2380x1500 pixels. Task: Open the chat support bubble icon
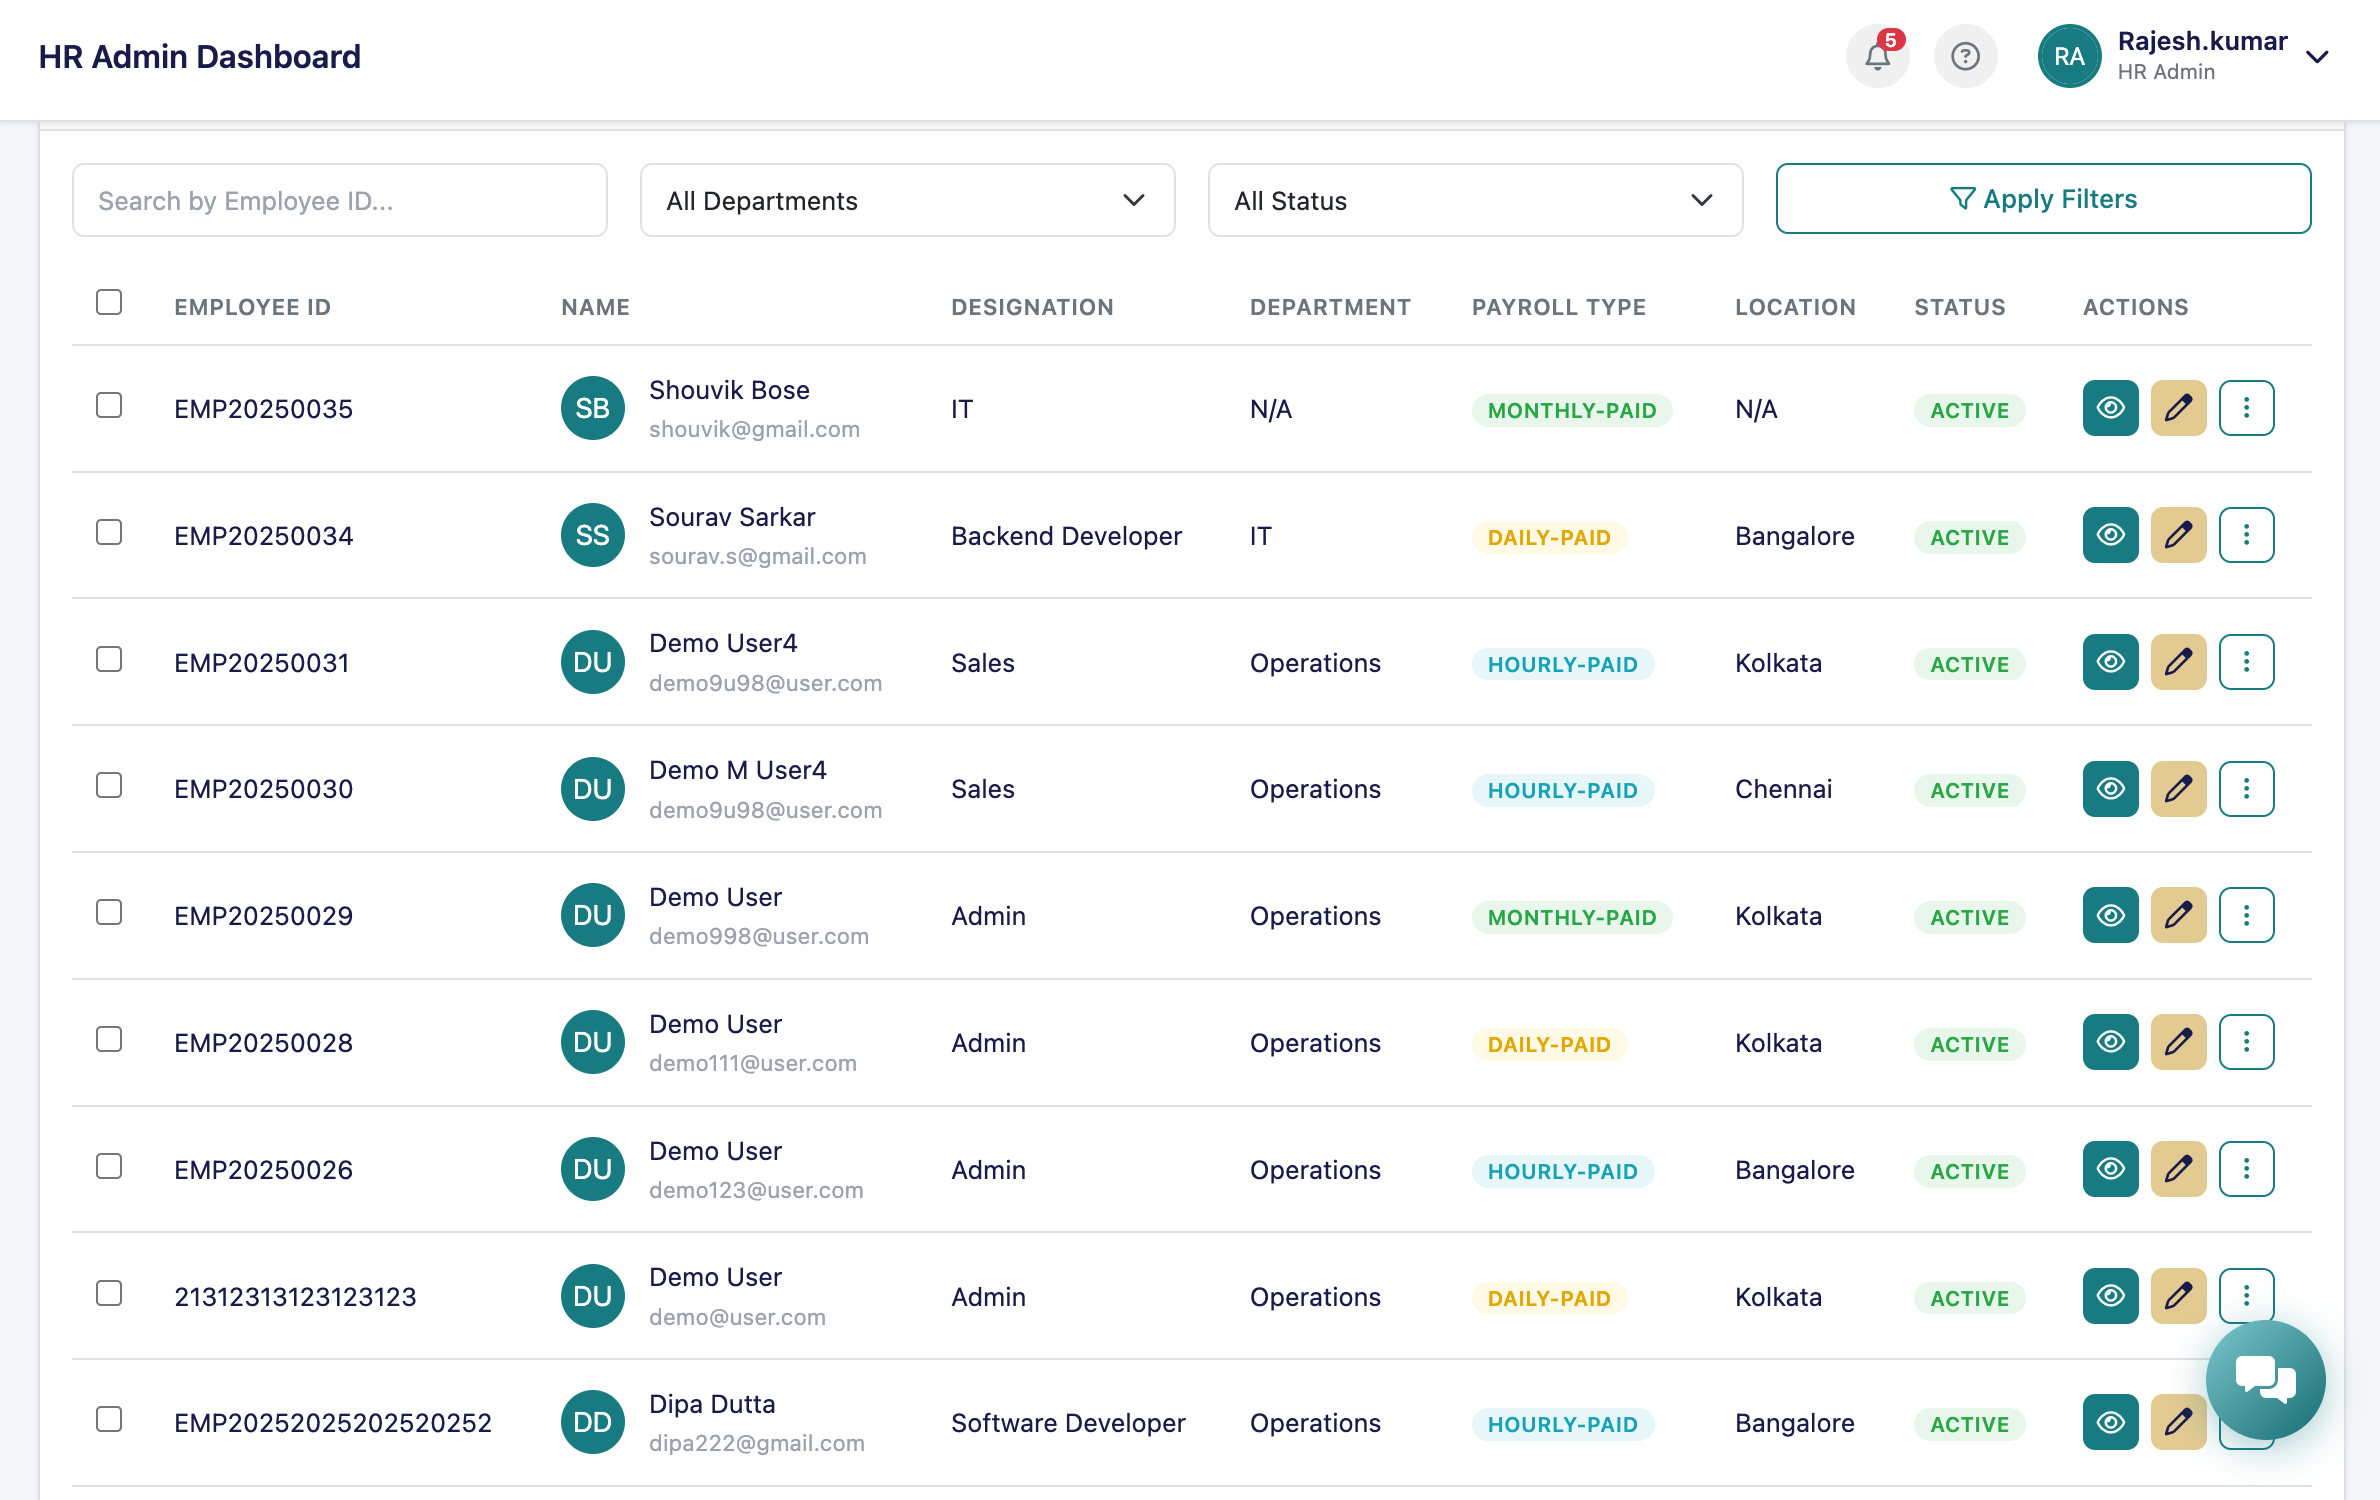(x=2265, y=1379)
